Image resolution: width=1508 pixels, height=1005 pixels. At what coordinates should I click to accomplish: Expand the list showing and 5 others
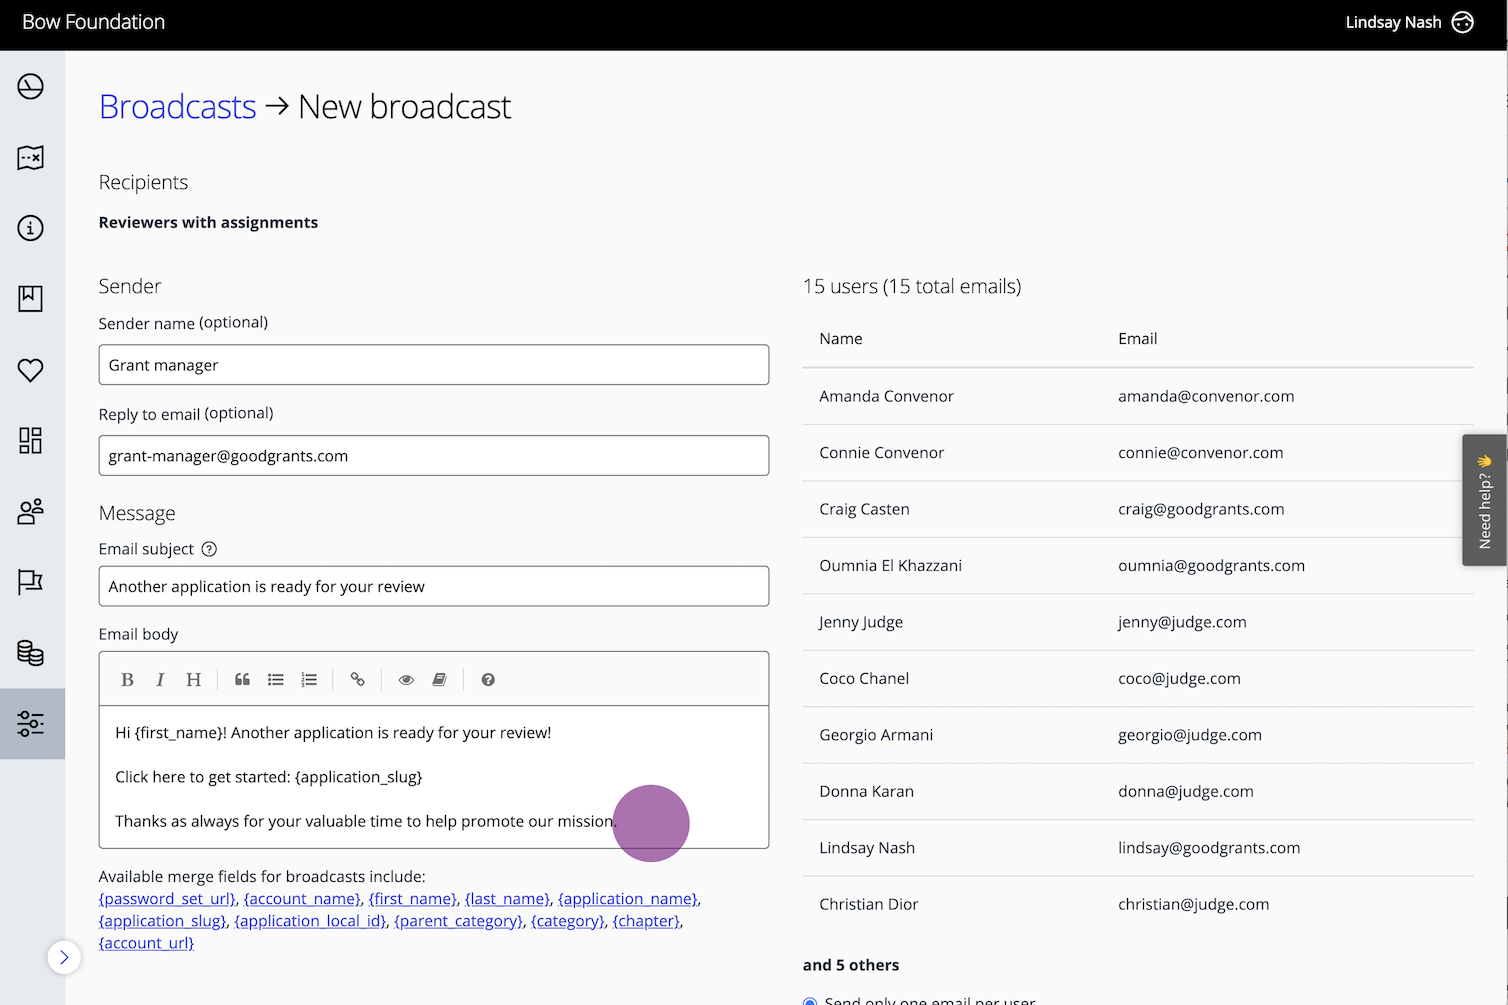tap(850, 964)
